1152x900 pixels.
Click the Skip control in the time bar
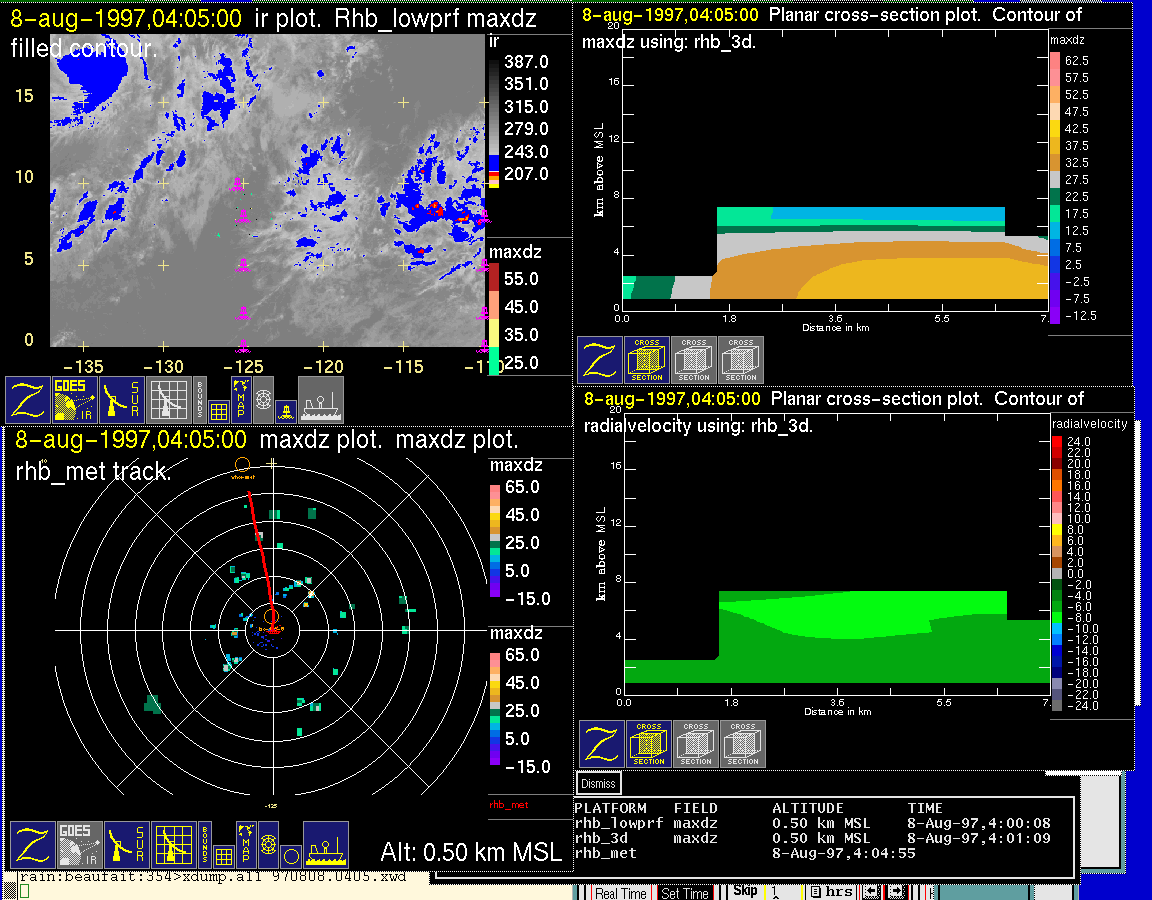coord(745,891)
